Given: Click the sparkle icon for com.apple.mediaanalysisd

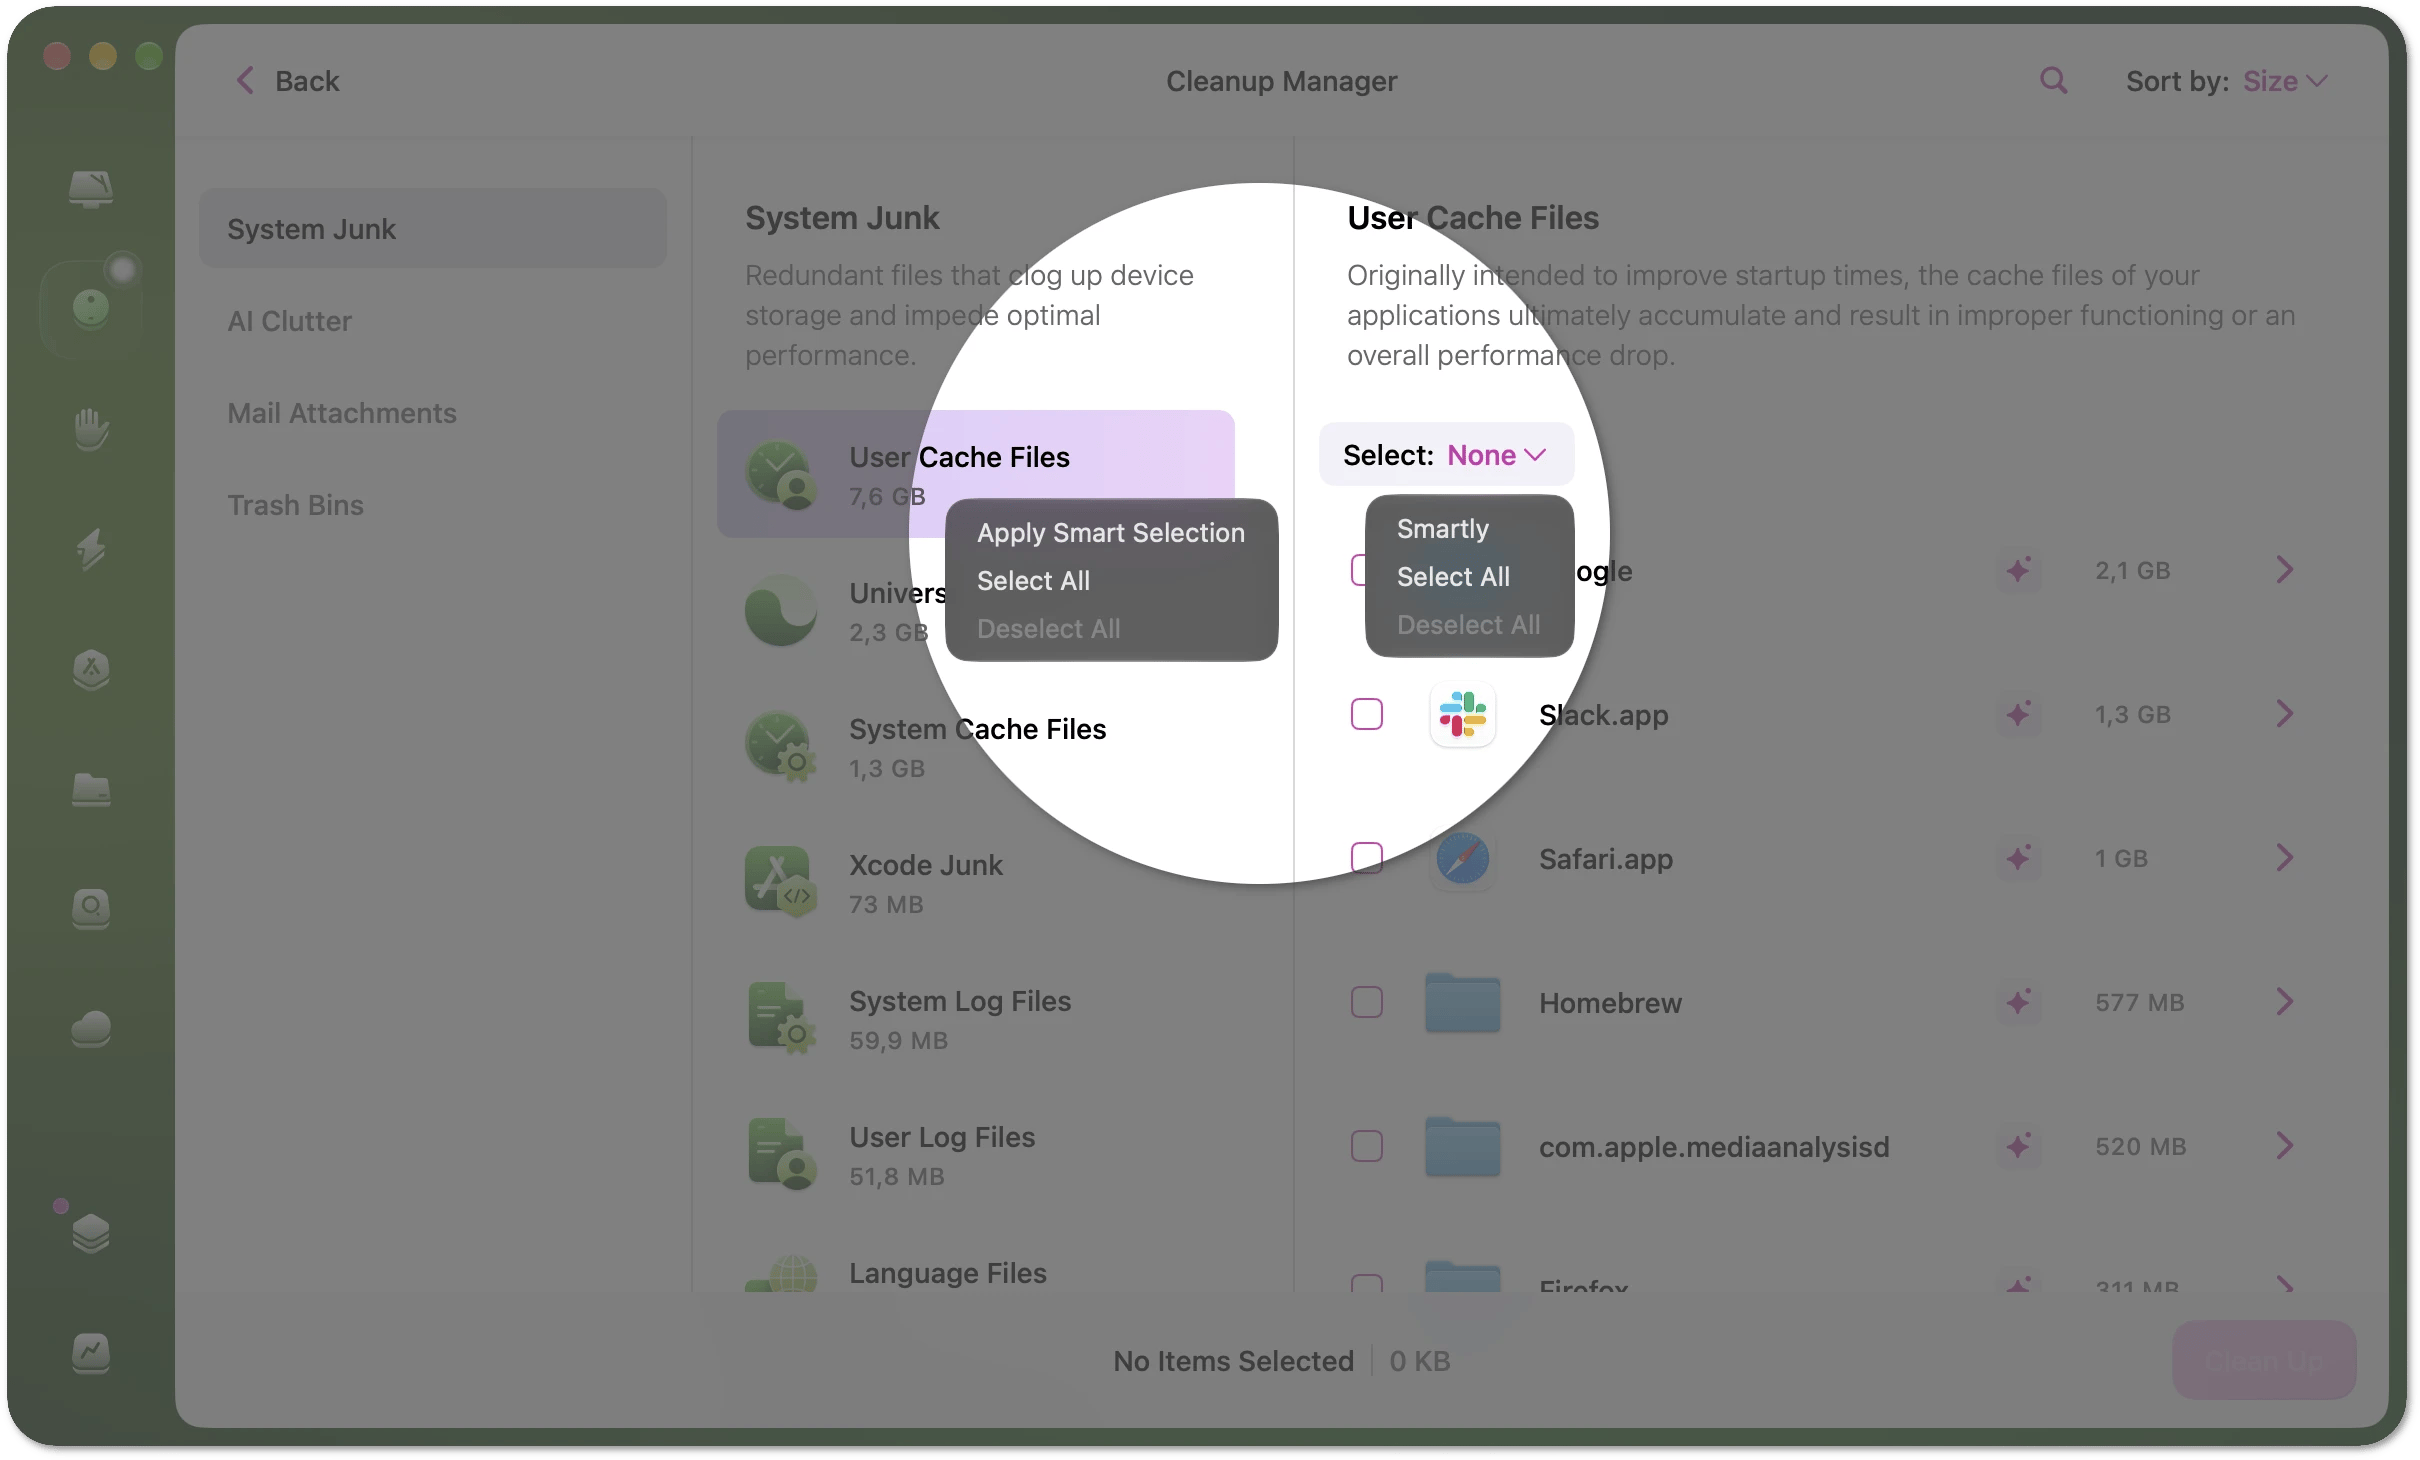Looking at the screenshot, I should coord(2018,1146).
